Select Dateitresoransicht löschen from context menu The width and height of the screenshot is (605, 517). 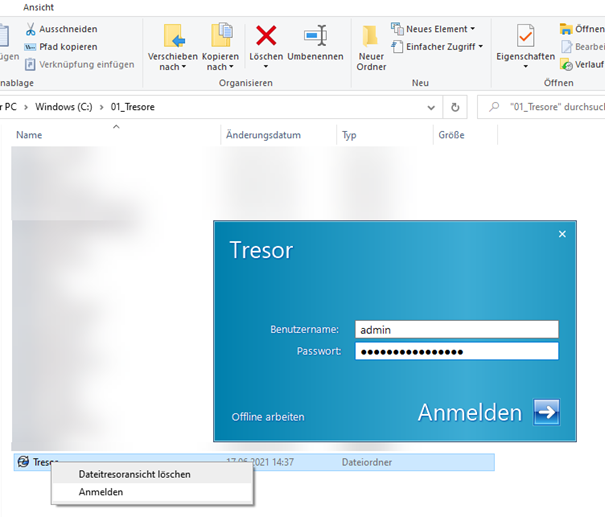click(x=134, y=474)
